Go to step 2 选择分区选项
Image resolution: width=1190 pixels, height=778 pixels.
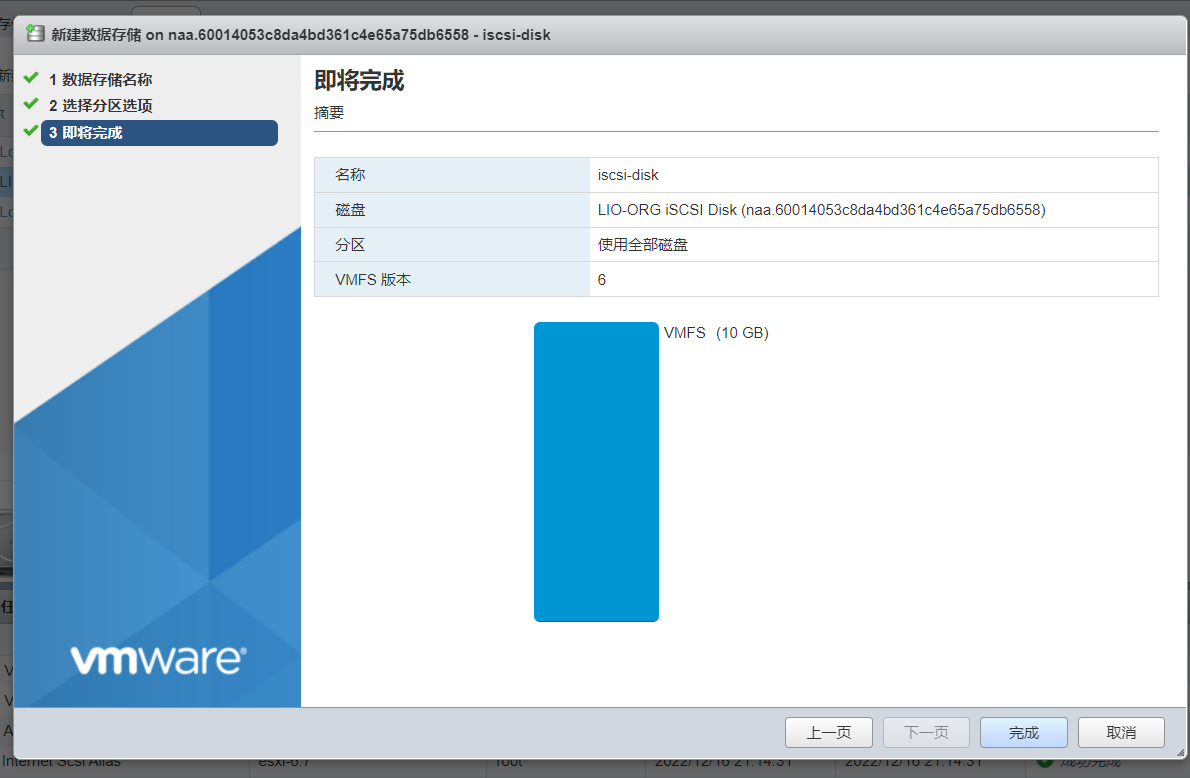[x=100, y=106]
